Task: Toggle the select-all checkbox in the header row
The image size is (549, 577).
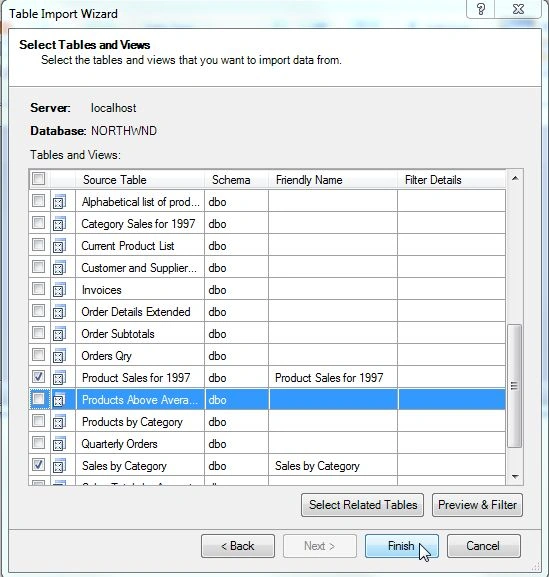Action: (38, 178)
